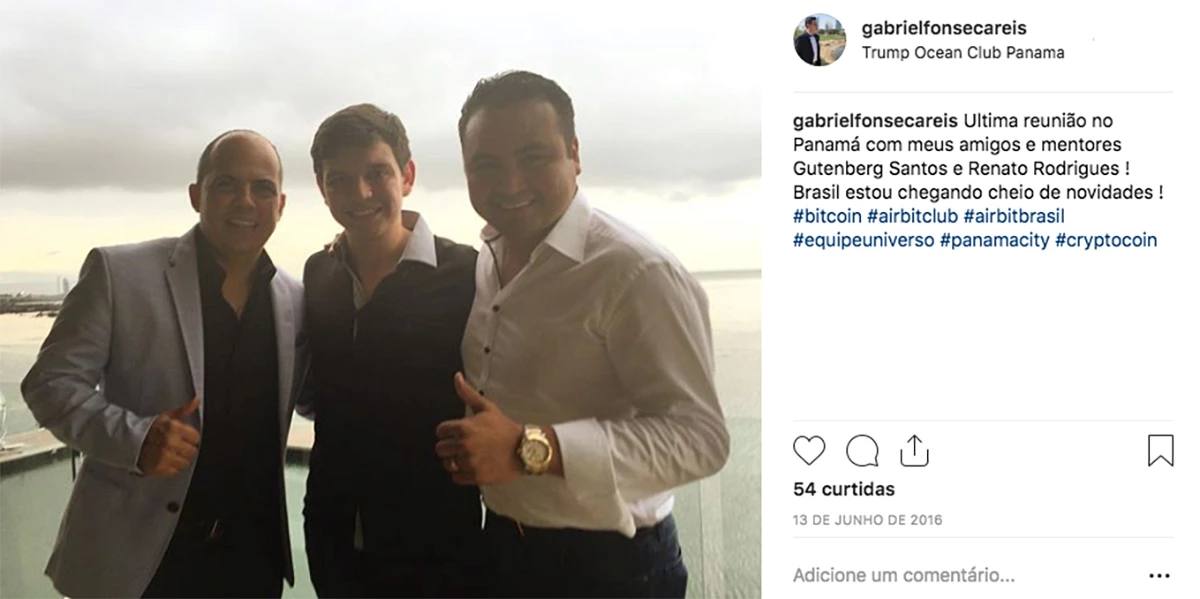
Task: Open the #cryptocoin hashtag
Action: click(x=1106, y=240)
